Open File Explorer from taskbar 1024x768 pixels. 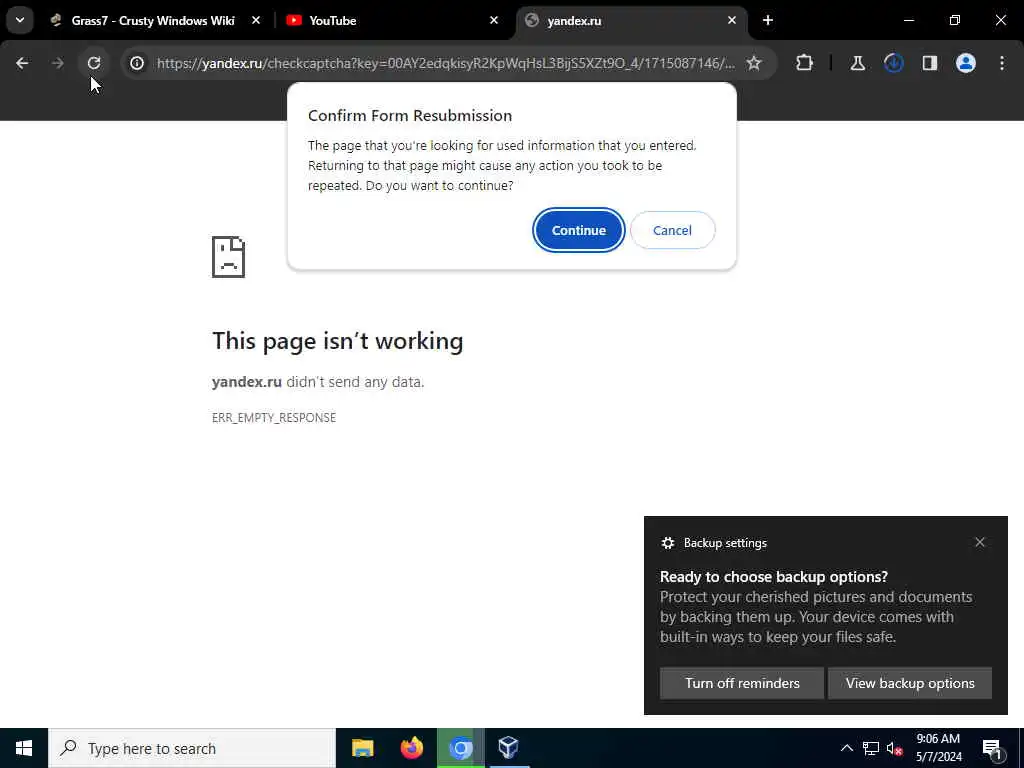pyautogui.click(x=362, y=748)
